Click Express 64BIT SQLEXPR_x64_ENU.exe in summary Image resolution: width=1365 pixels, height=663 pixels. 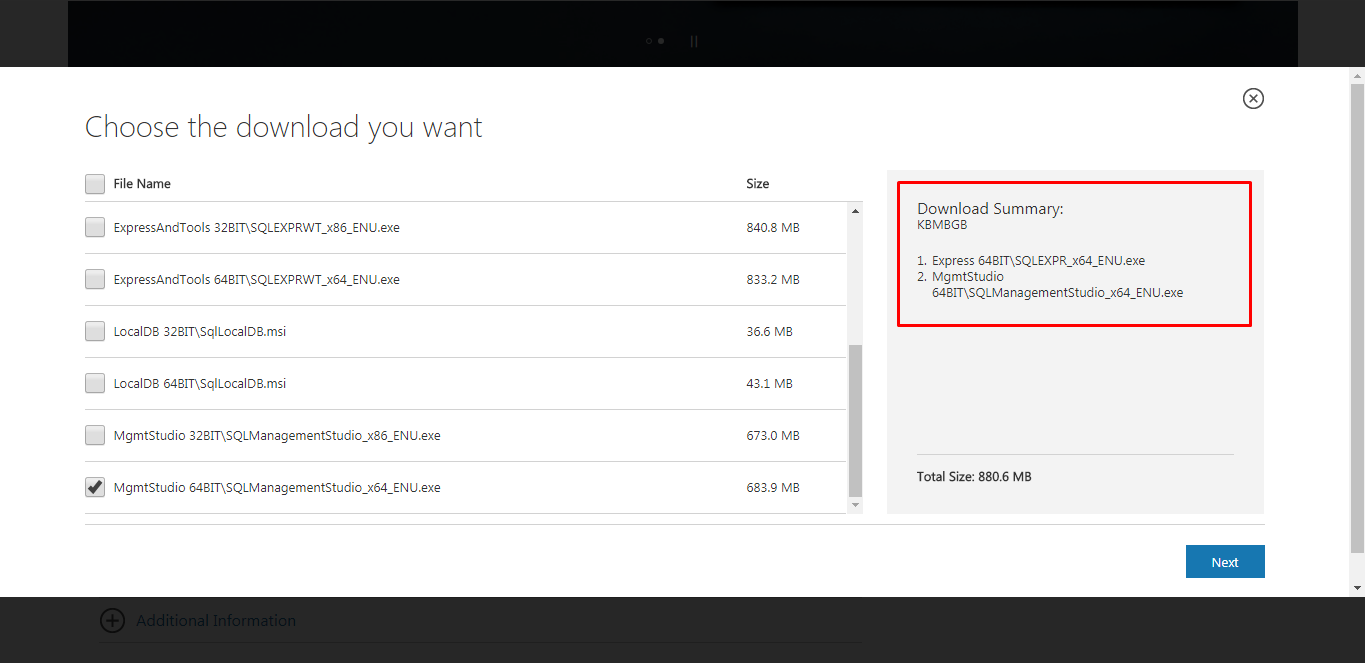point(1038,260)
